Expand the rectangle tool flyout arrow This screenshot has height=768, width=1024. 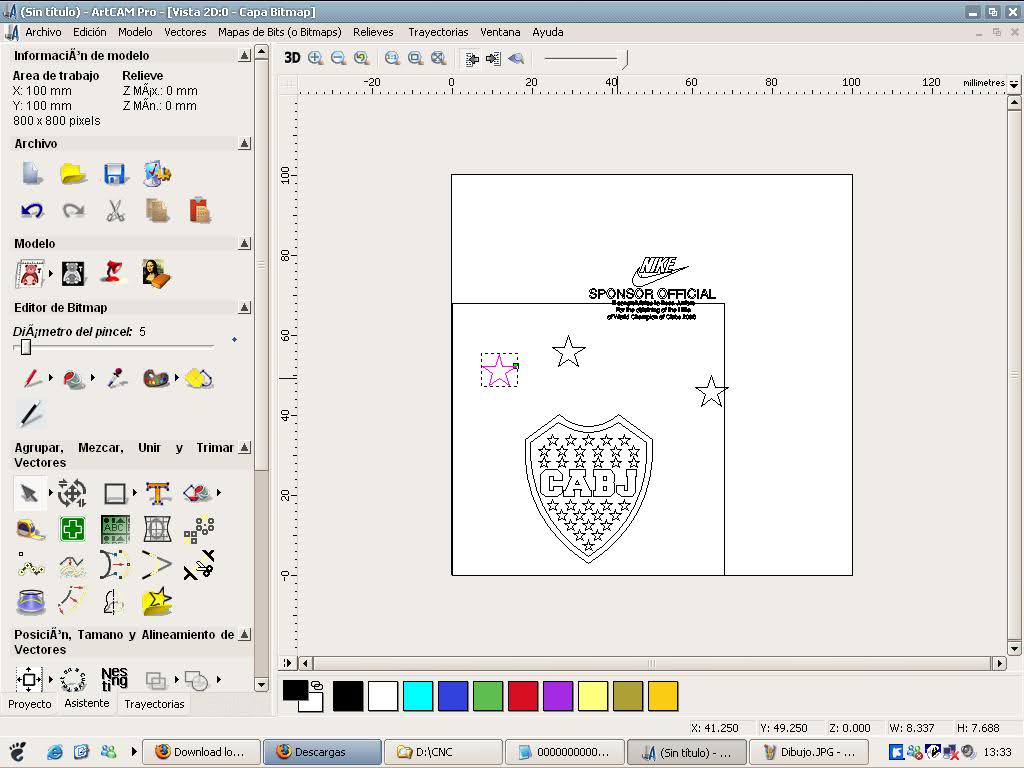pos(135,492)
